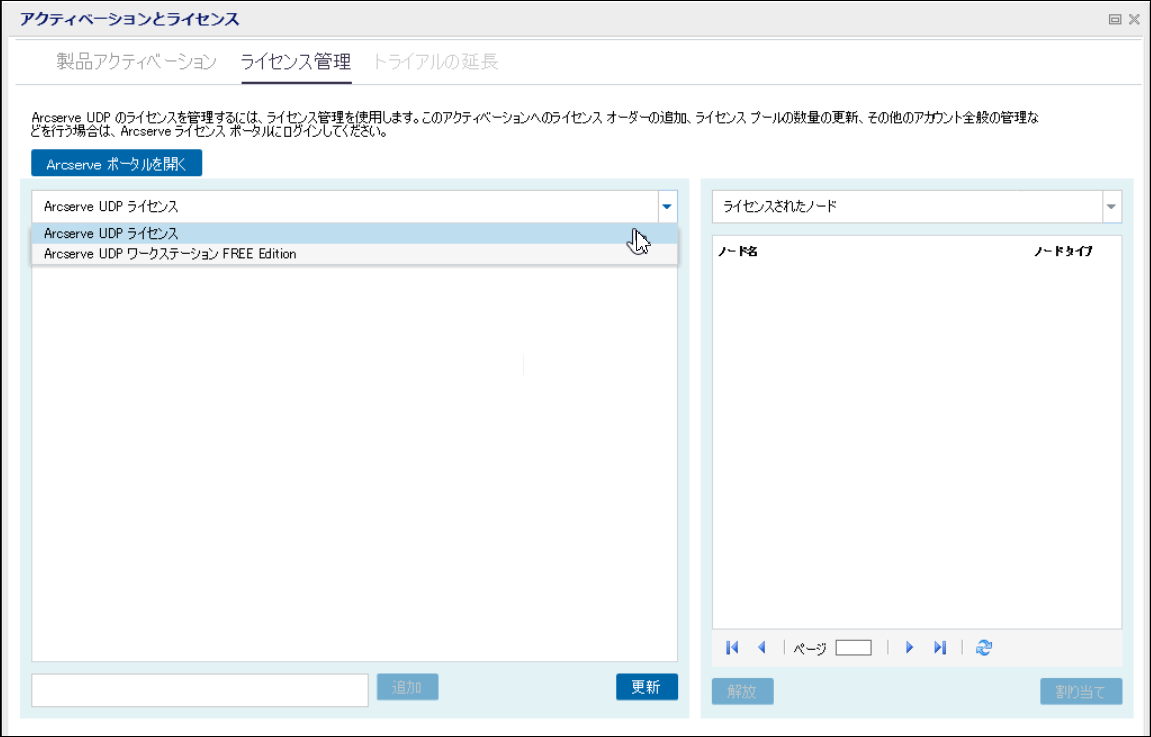This screenshot has height=737, width=1151.
Task: Click the 解放 button
Action: pos(742,691)
